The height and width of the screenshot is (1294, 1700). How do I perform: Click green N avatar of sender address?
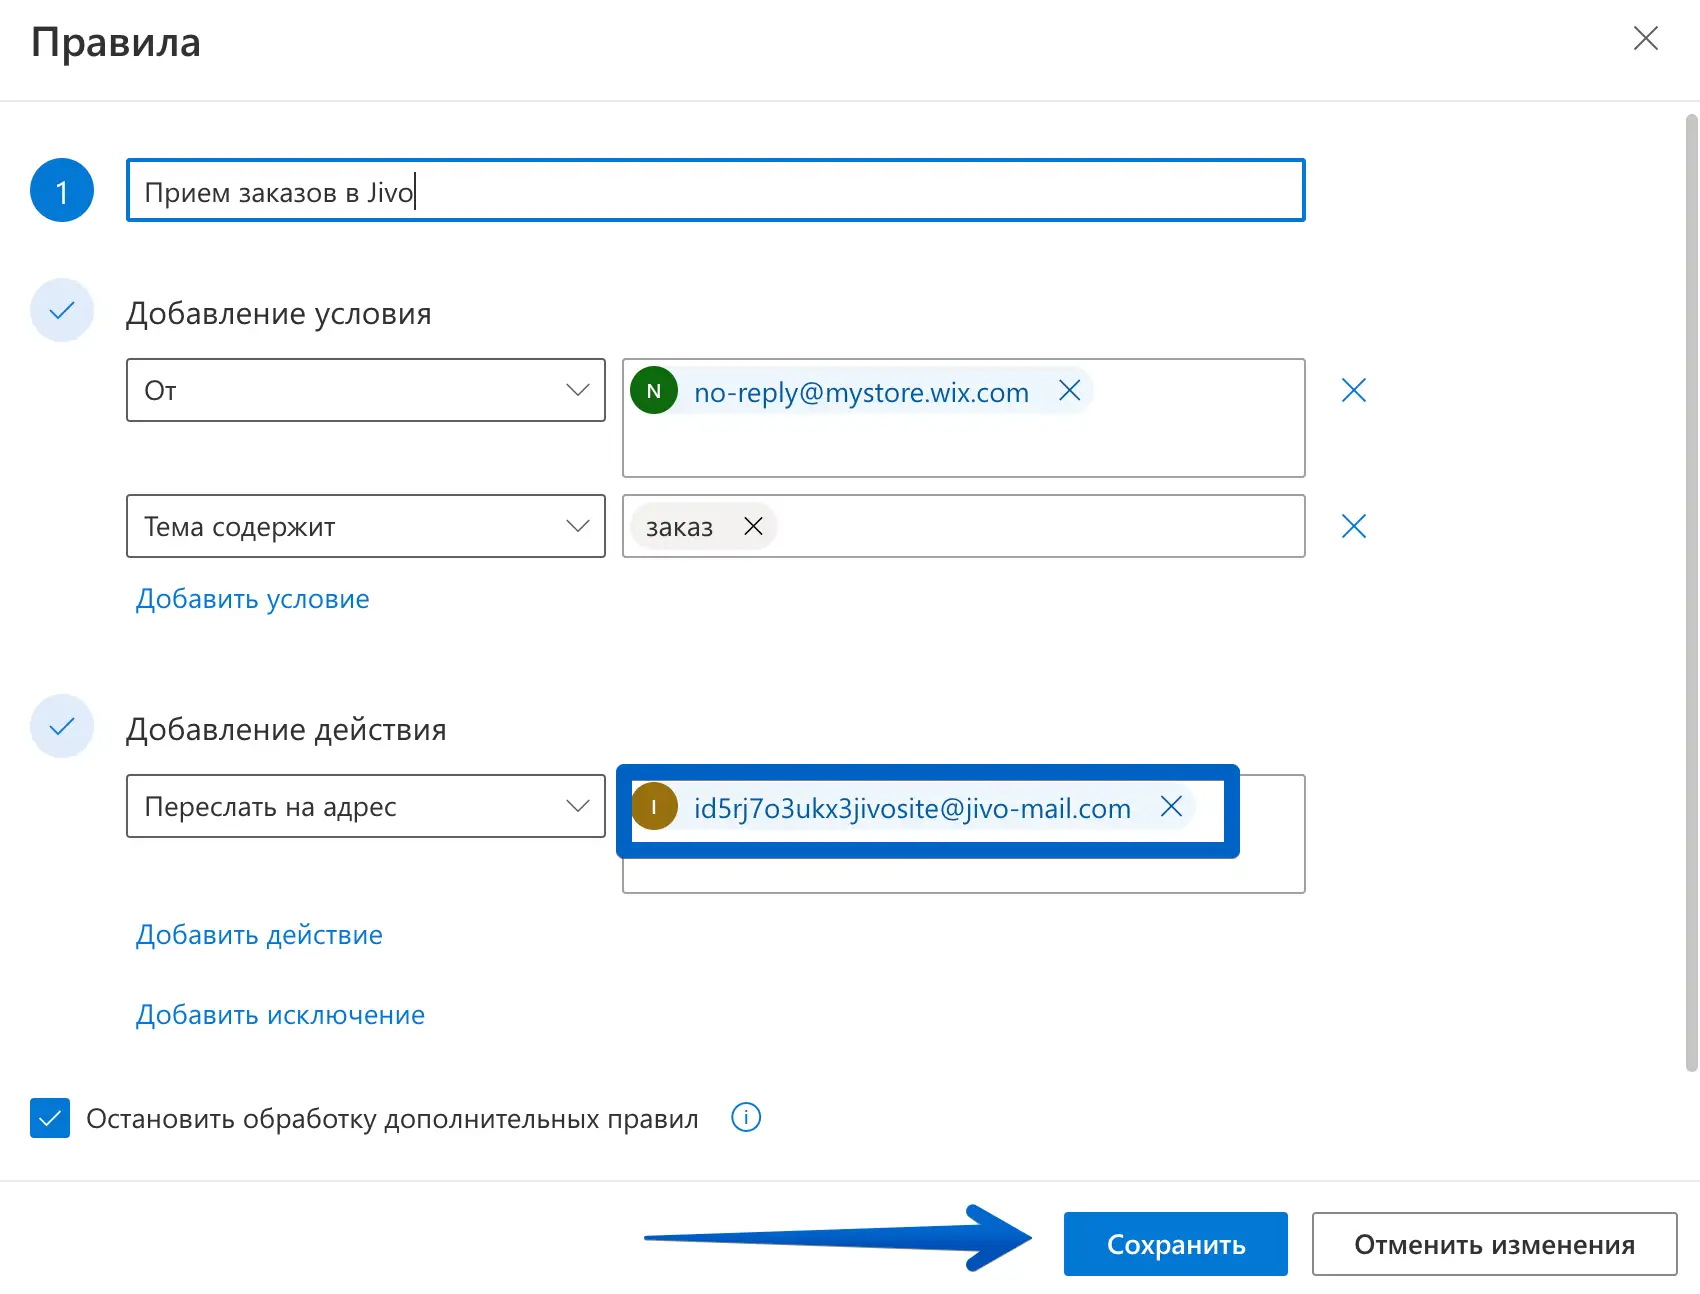pos(654,391)
